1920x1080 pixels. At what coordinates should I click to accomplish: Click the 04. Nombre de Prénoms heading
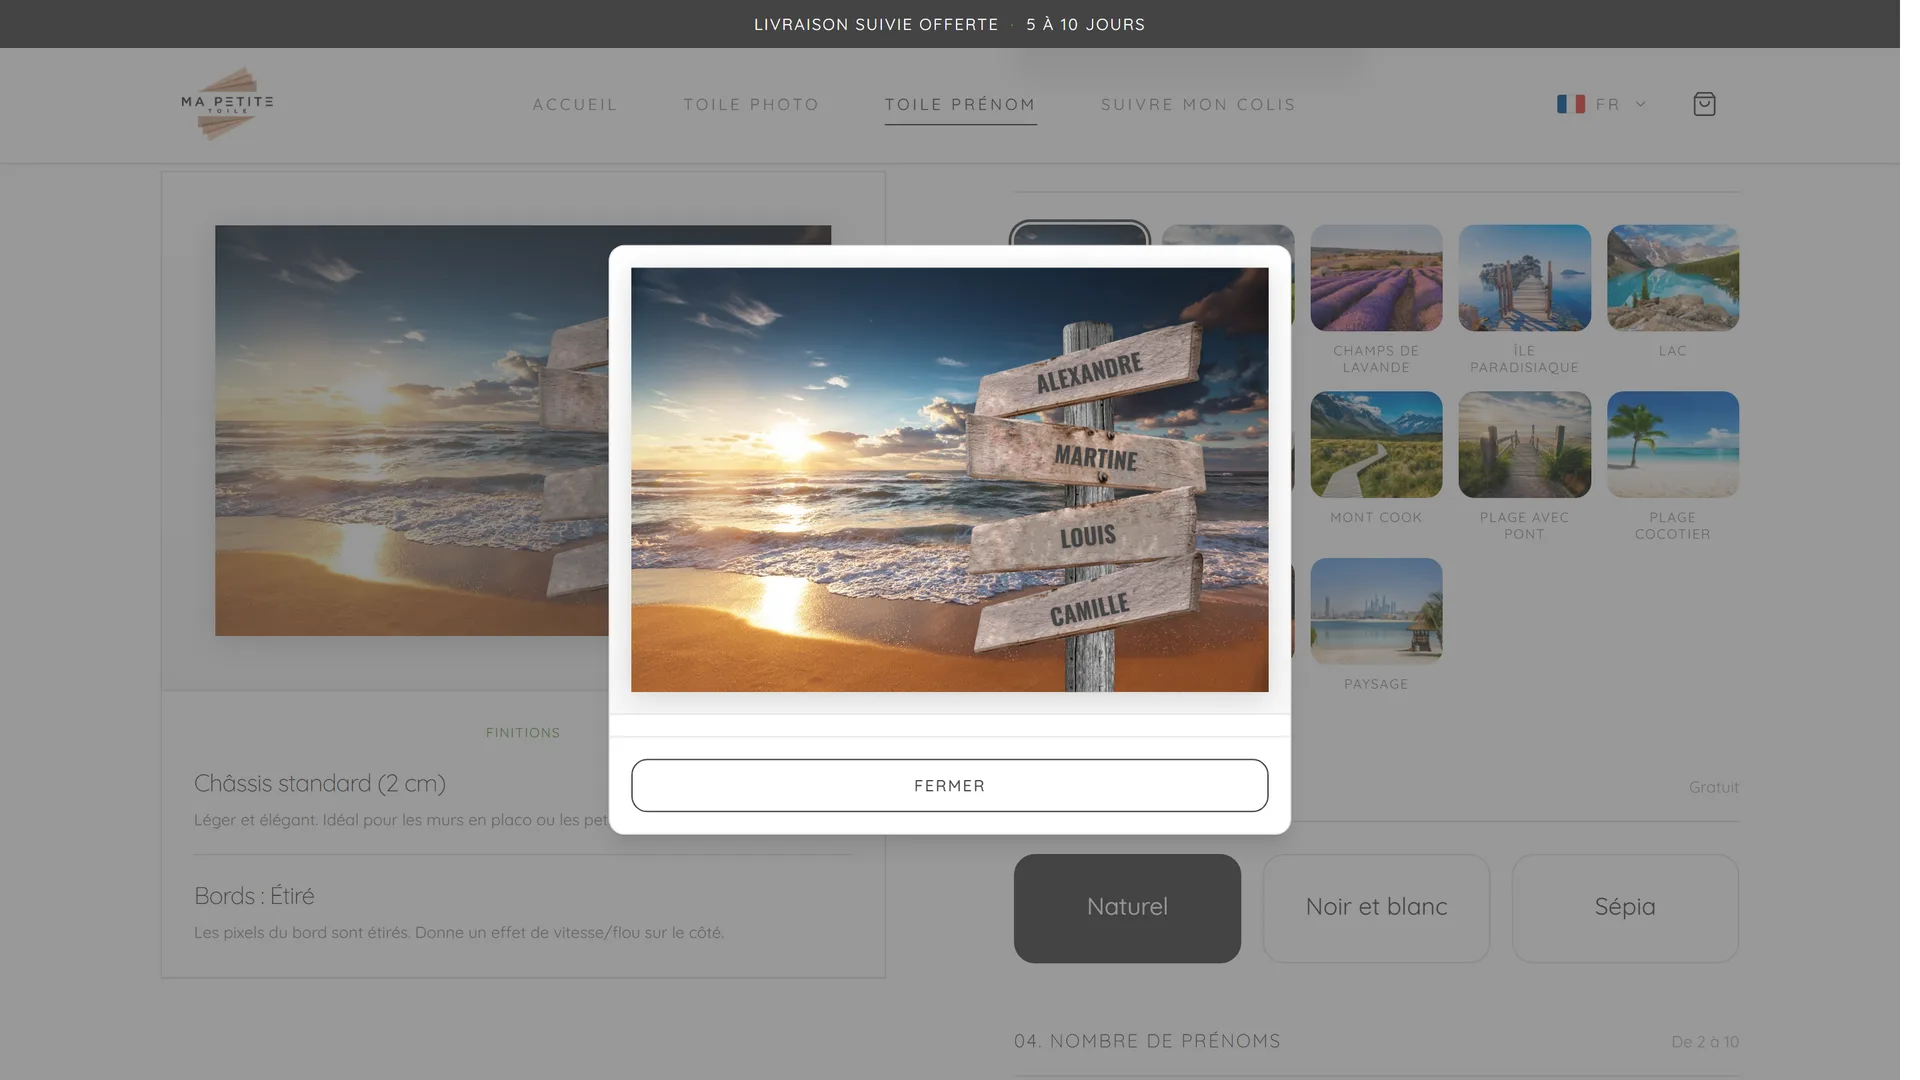1147,1041
